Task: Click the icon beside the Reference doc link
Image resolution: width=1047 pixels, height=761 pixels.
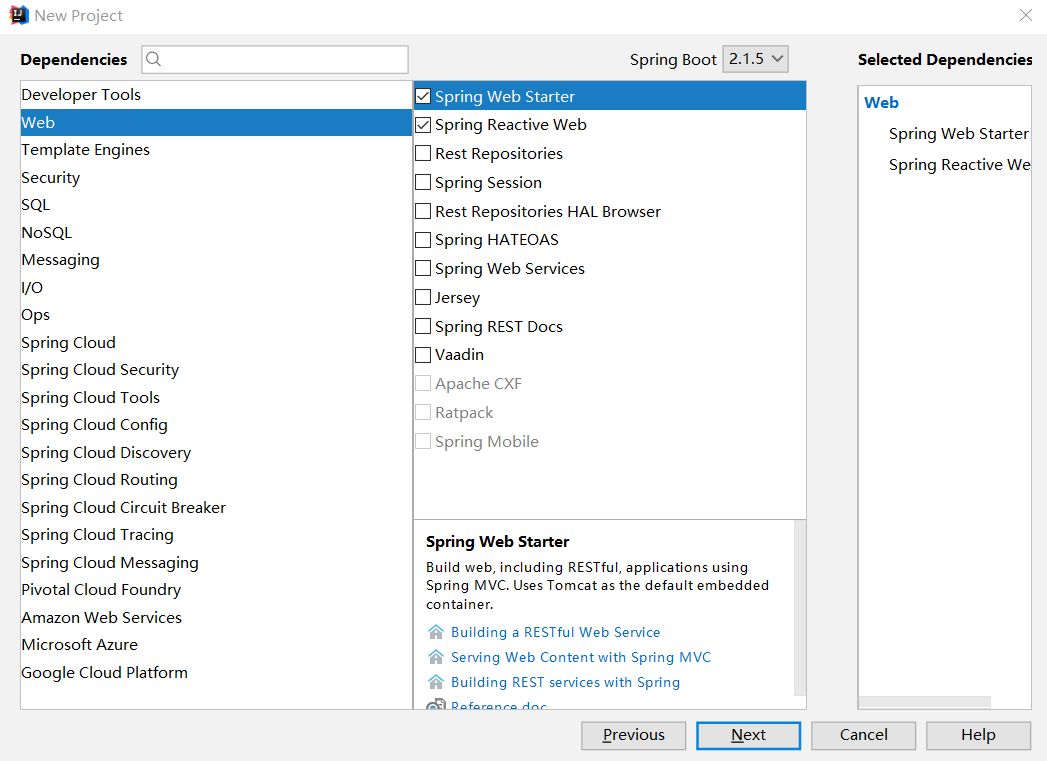Action: pyautogui.click(x=436, y=705)
